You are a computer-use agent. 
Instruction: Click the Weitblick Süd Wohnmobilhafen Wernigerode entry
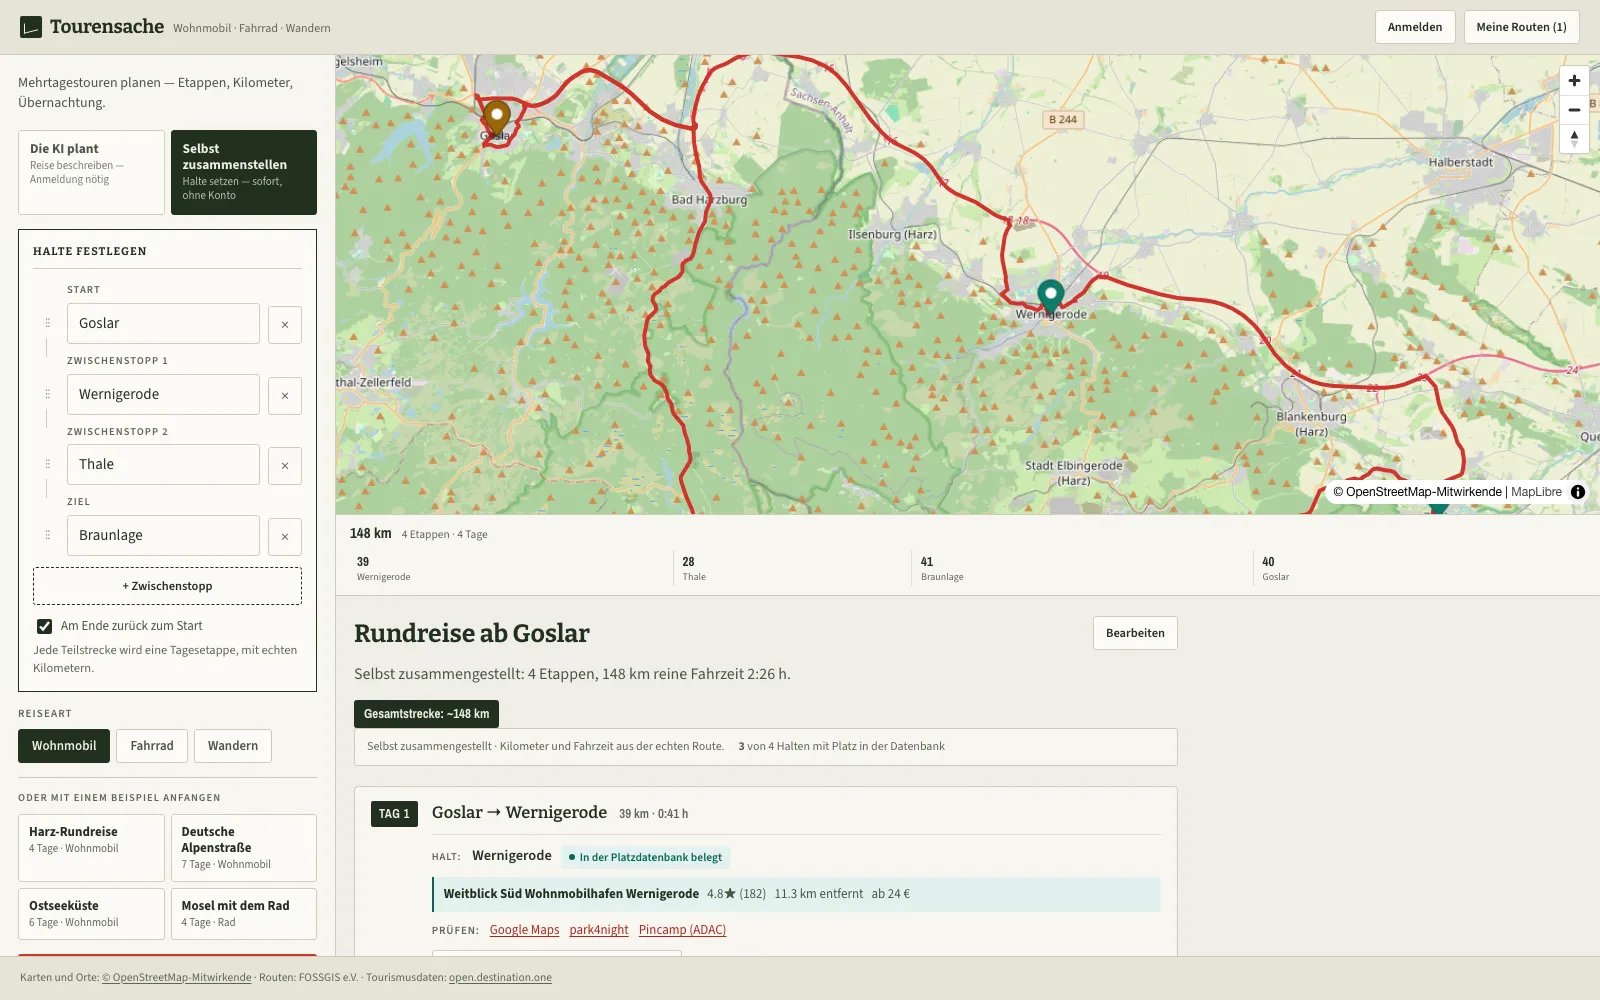pyautogui.click(x=796, y=894)
